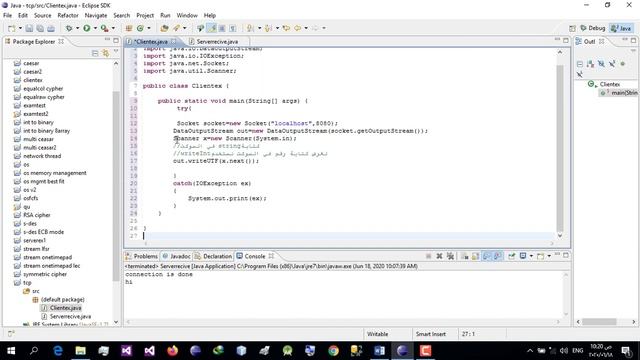Open Firefox from the taskbar
Screen dimensions: 640x360
(x=172, y=351)
